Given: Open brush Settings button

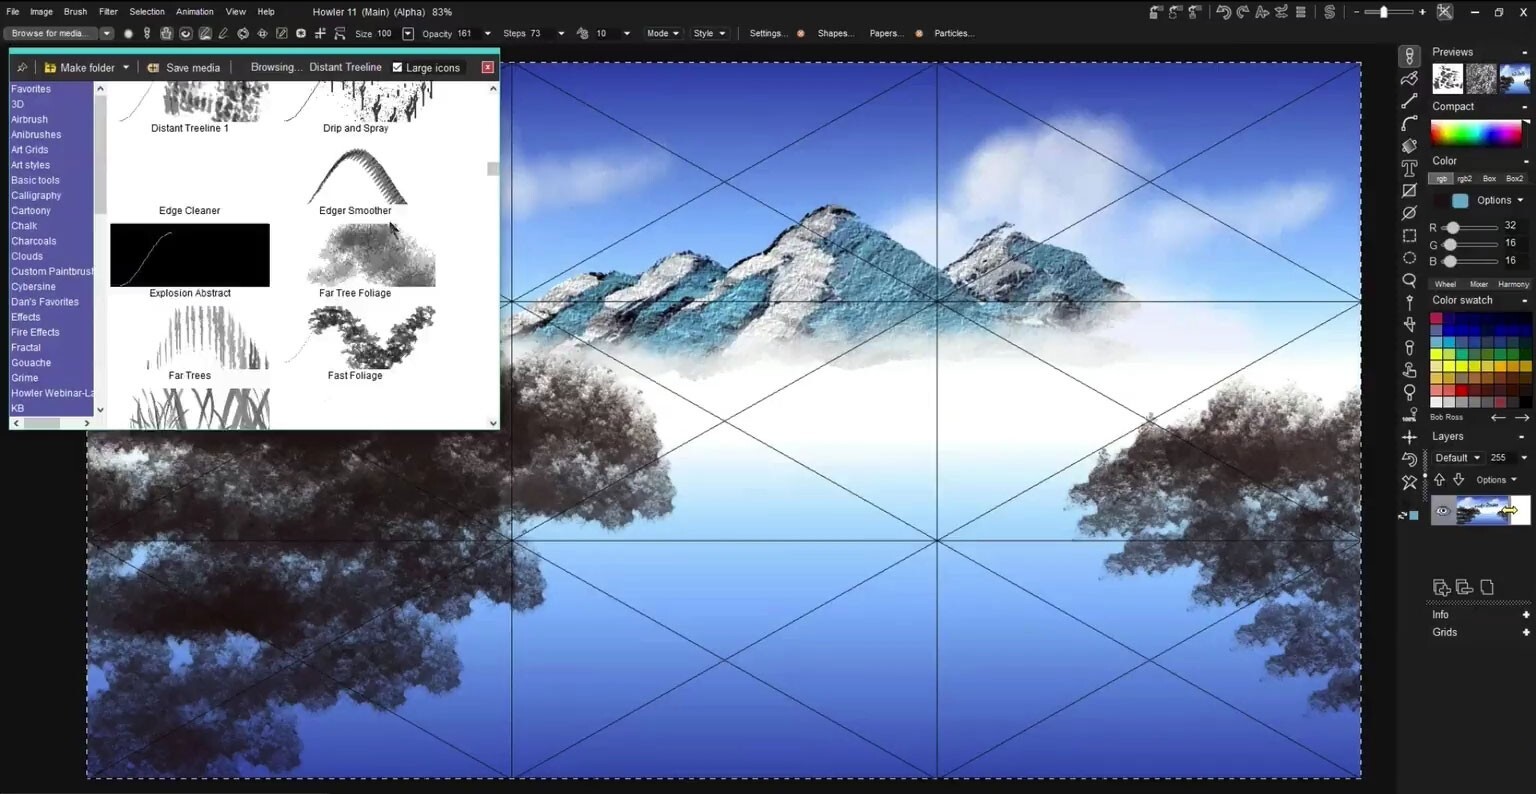Looking at the screenshot, I should [768, 33].
